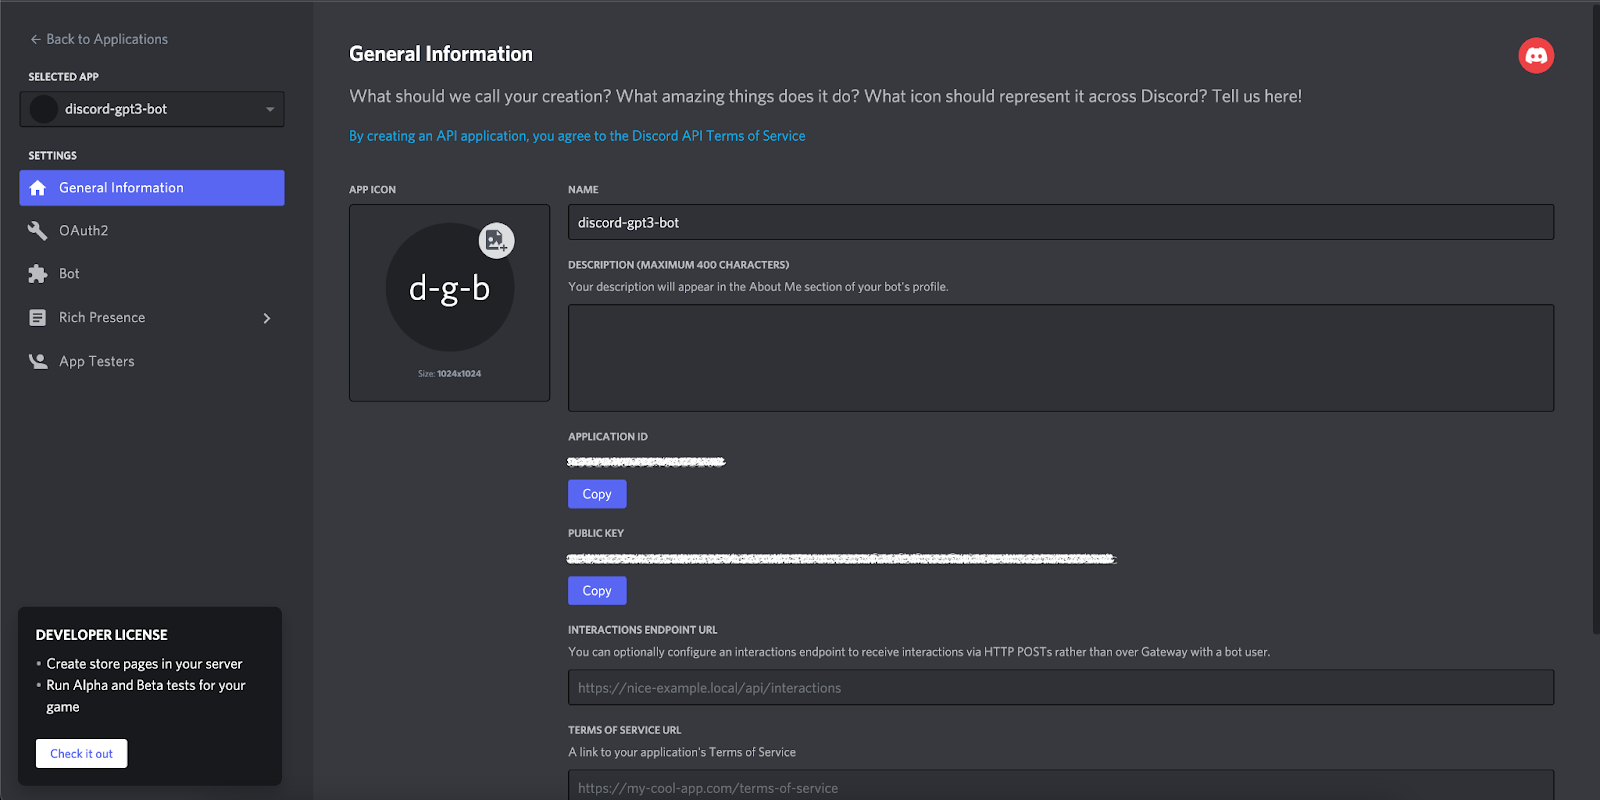Click the person icon beside App Testers
This screenshot has height=800, width=1600.
[x=38, y=361]
